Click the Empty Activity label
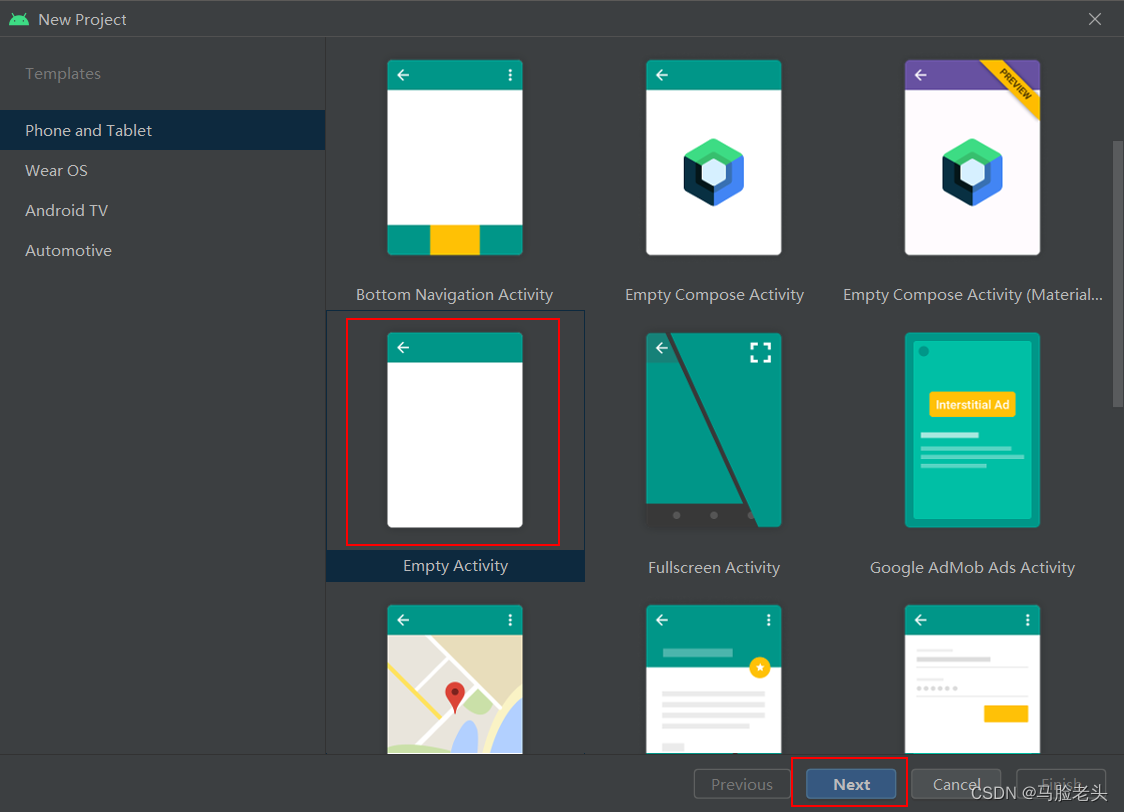Viewport: 1124px width, 812px height. (455, 565)
